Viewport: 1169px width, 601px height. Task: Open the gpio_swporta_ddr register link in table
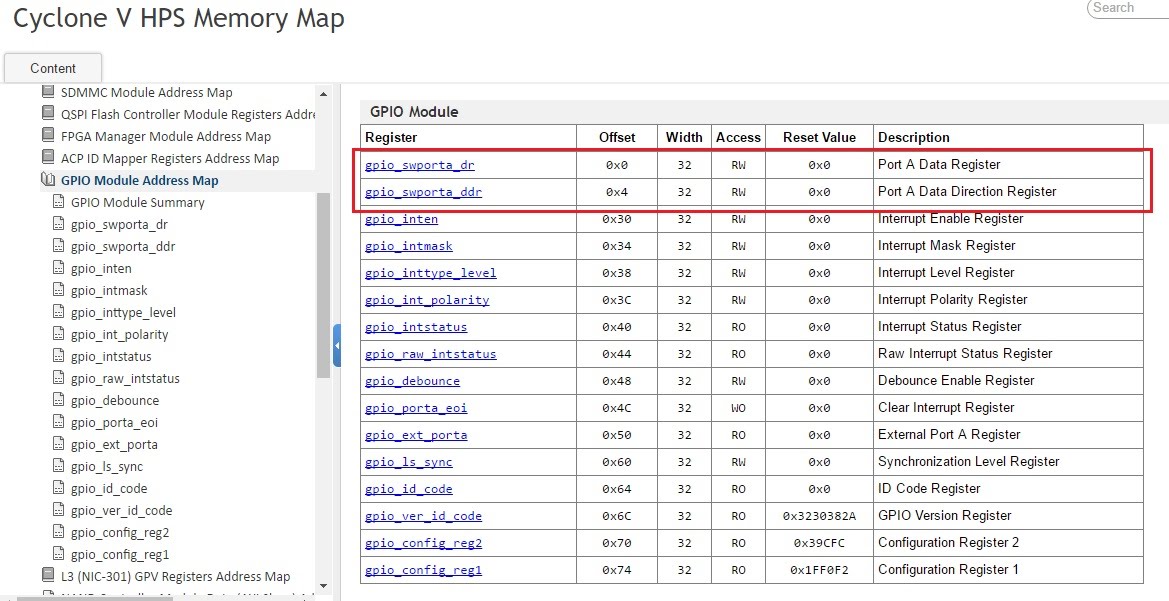(x=423, y=192)
